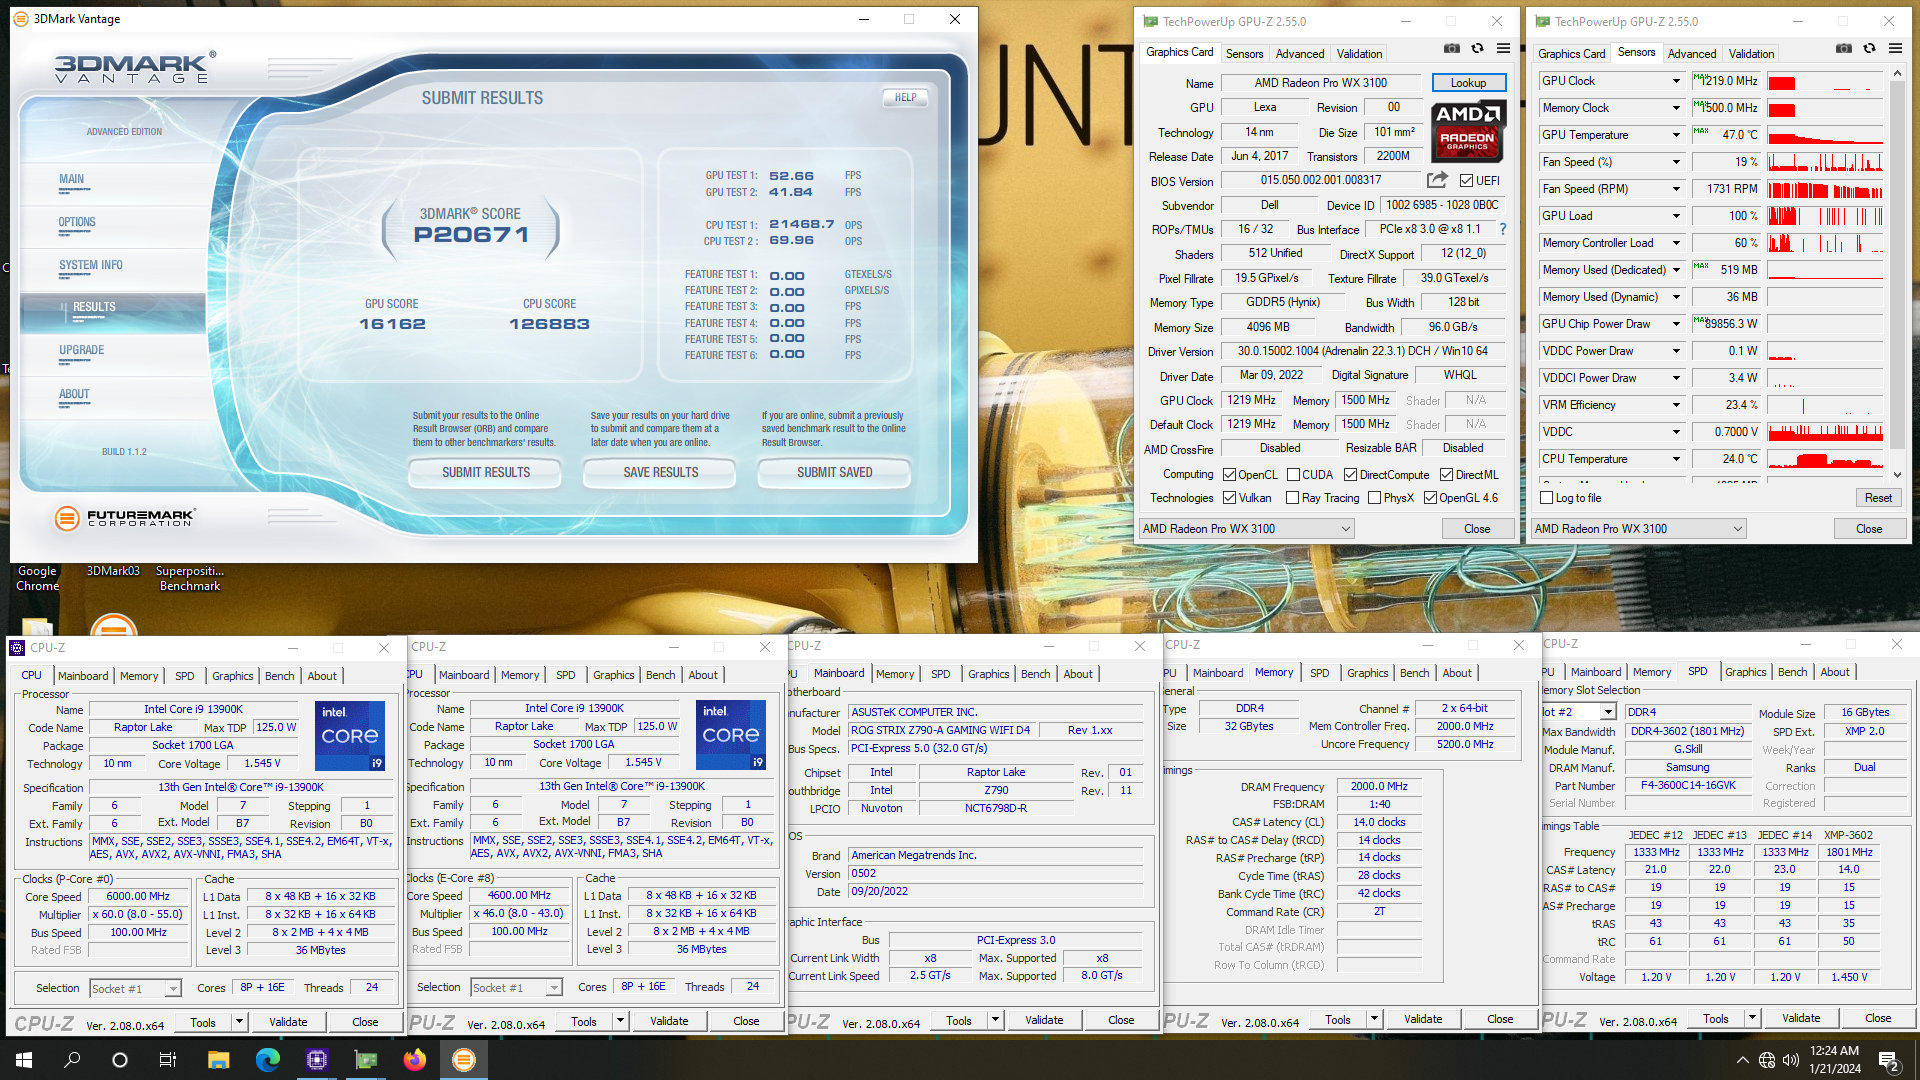Select SYSTEM INFO in 3DMark Vantage sidebar
1920x1080 pixels.
[x=91, y=266]
